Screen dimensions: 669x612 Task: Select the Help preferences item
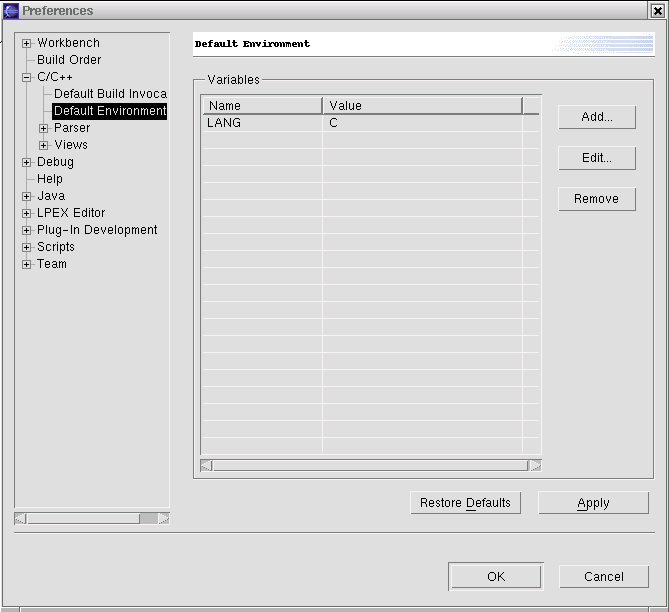[50, 179]
